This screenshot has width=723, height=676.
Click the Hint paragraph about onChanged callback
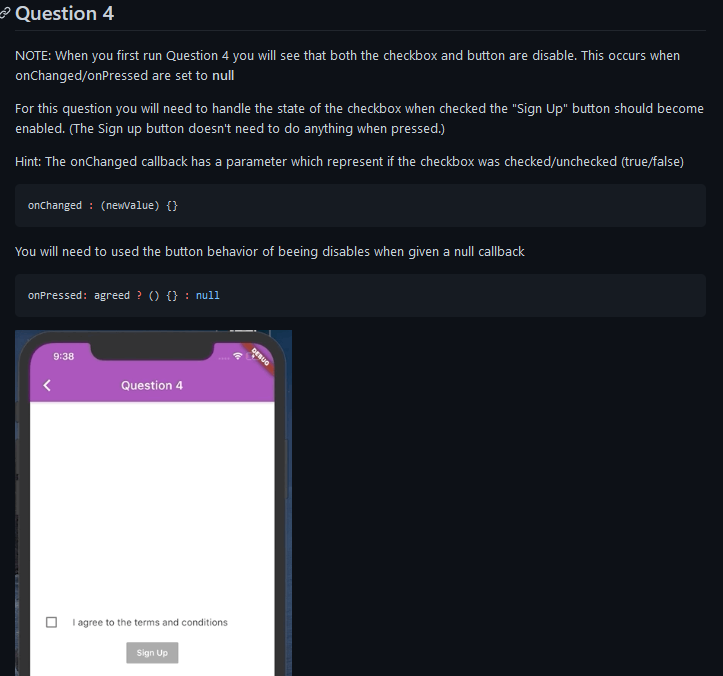[x=350, y=162]
